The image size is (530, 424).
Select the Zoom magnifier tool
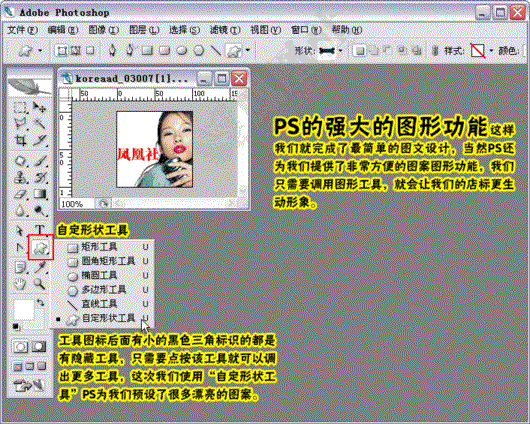tap(40, 284)
